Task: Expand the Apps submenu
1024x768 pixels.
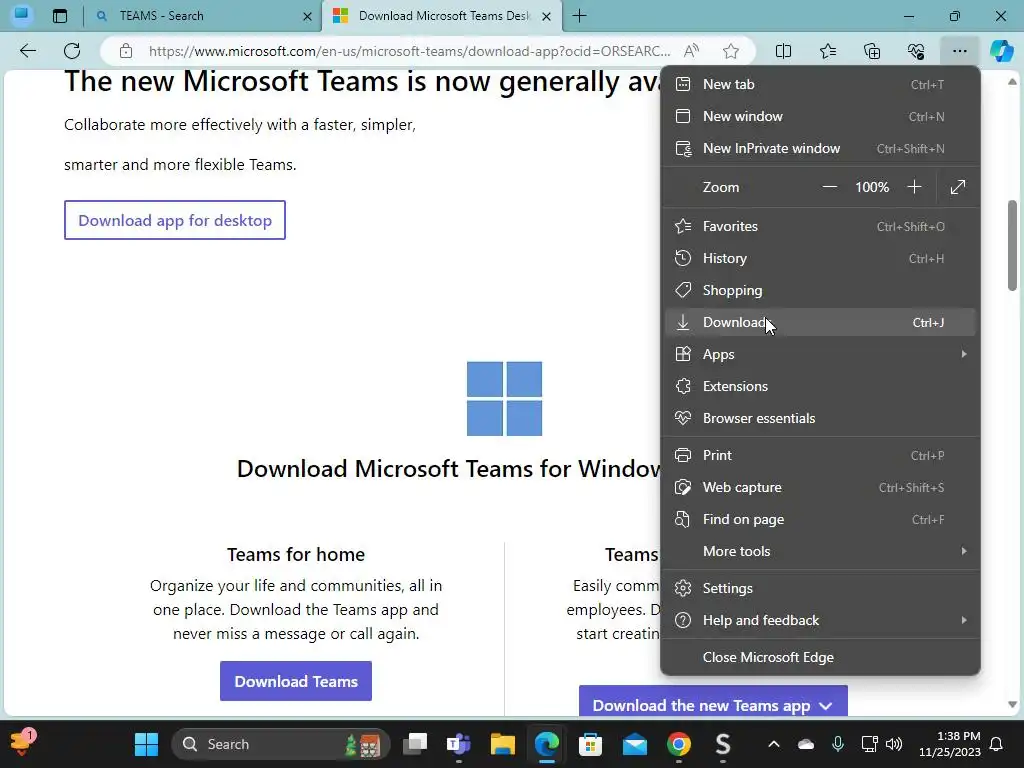Action: [820, 354]
